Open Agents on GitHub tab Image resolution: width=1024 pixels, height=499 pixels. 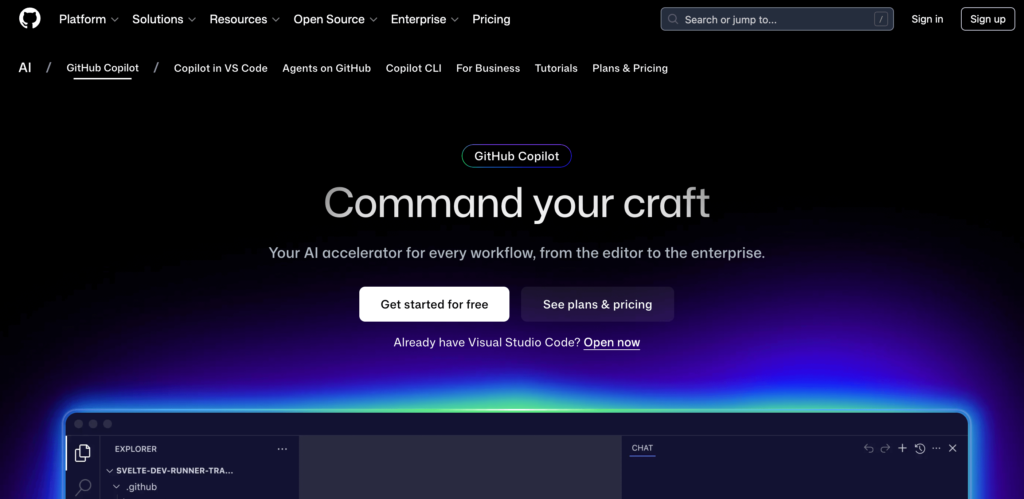[x=327, y=68]
